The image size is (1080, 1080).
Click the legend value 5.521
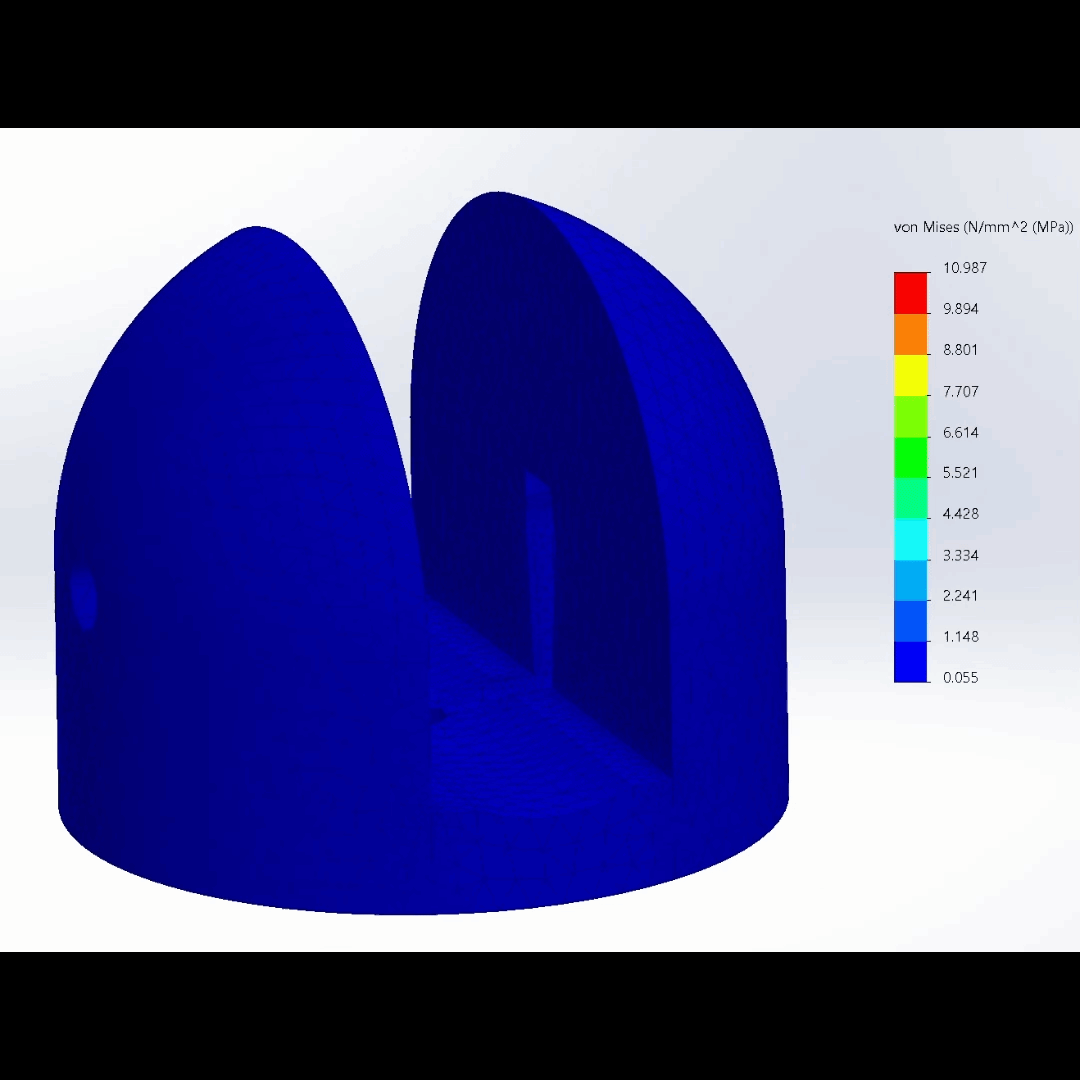960,472
